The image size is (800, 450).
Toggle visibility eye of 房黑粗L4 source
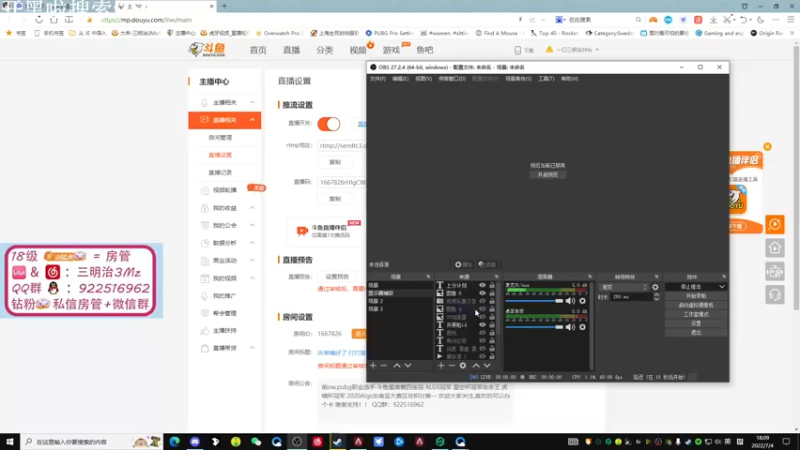click(x=482, y=325)
